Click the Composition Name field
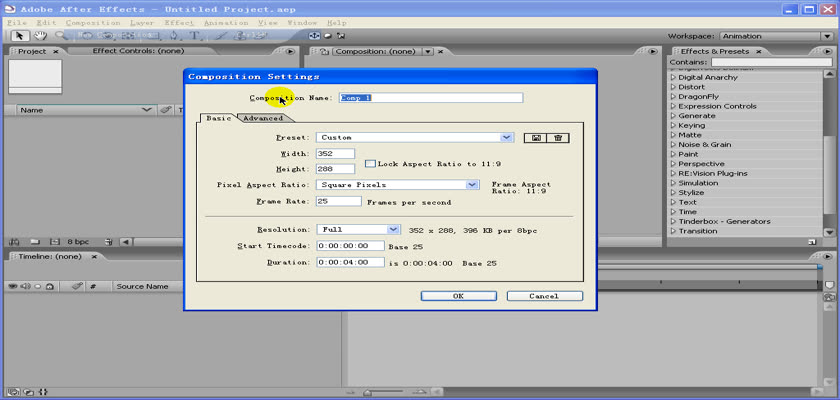Image resolution: width=840 pixels, height=400 pixels. tap(431, 98)
